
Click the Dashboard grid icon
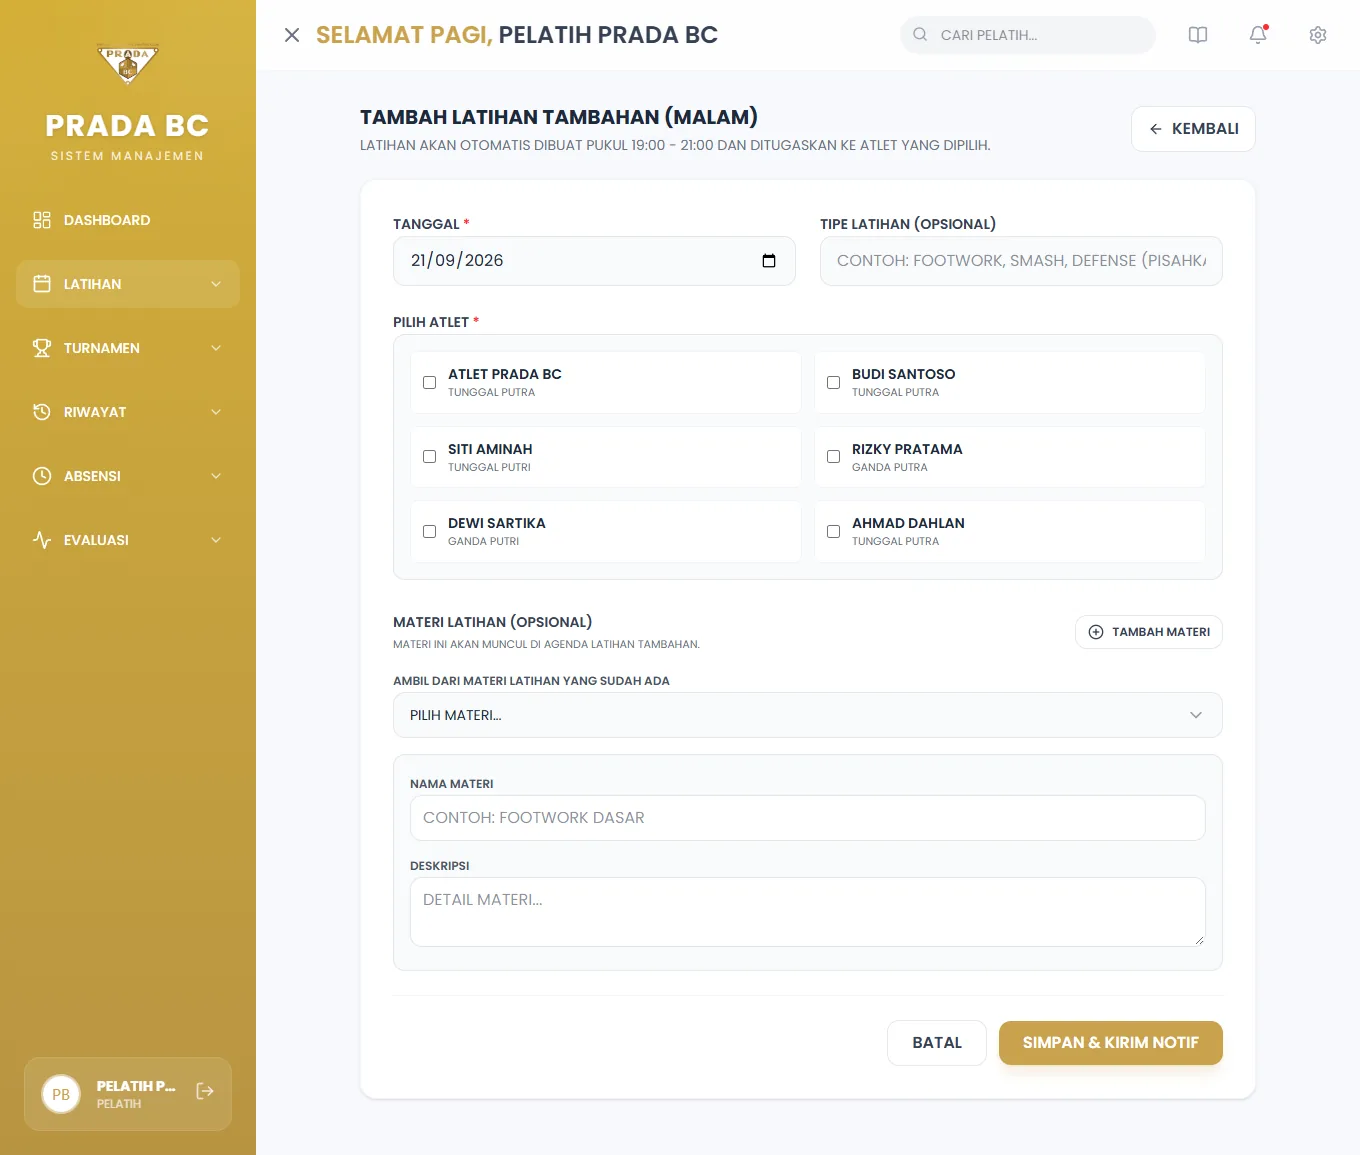pyautogui.click(x=42, y=220)
